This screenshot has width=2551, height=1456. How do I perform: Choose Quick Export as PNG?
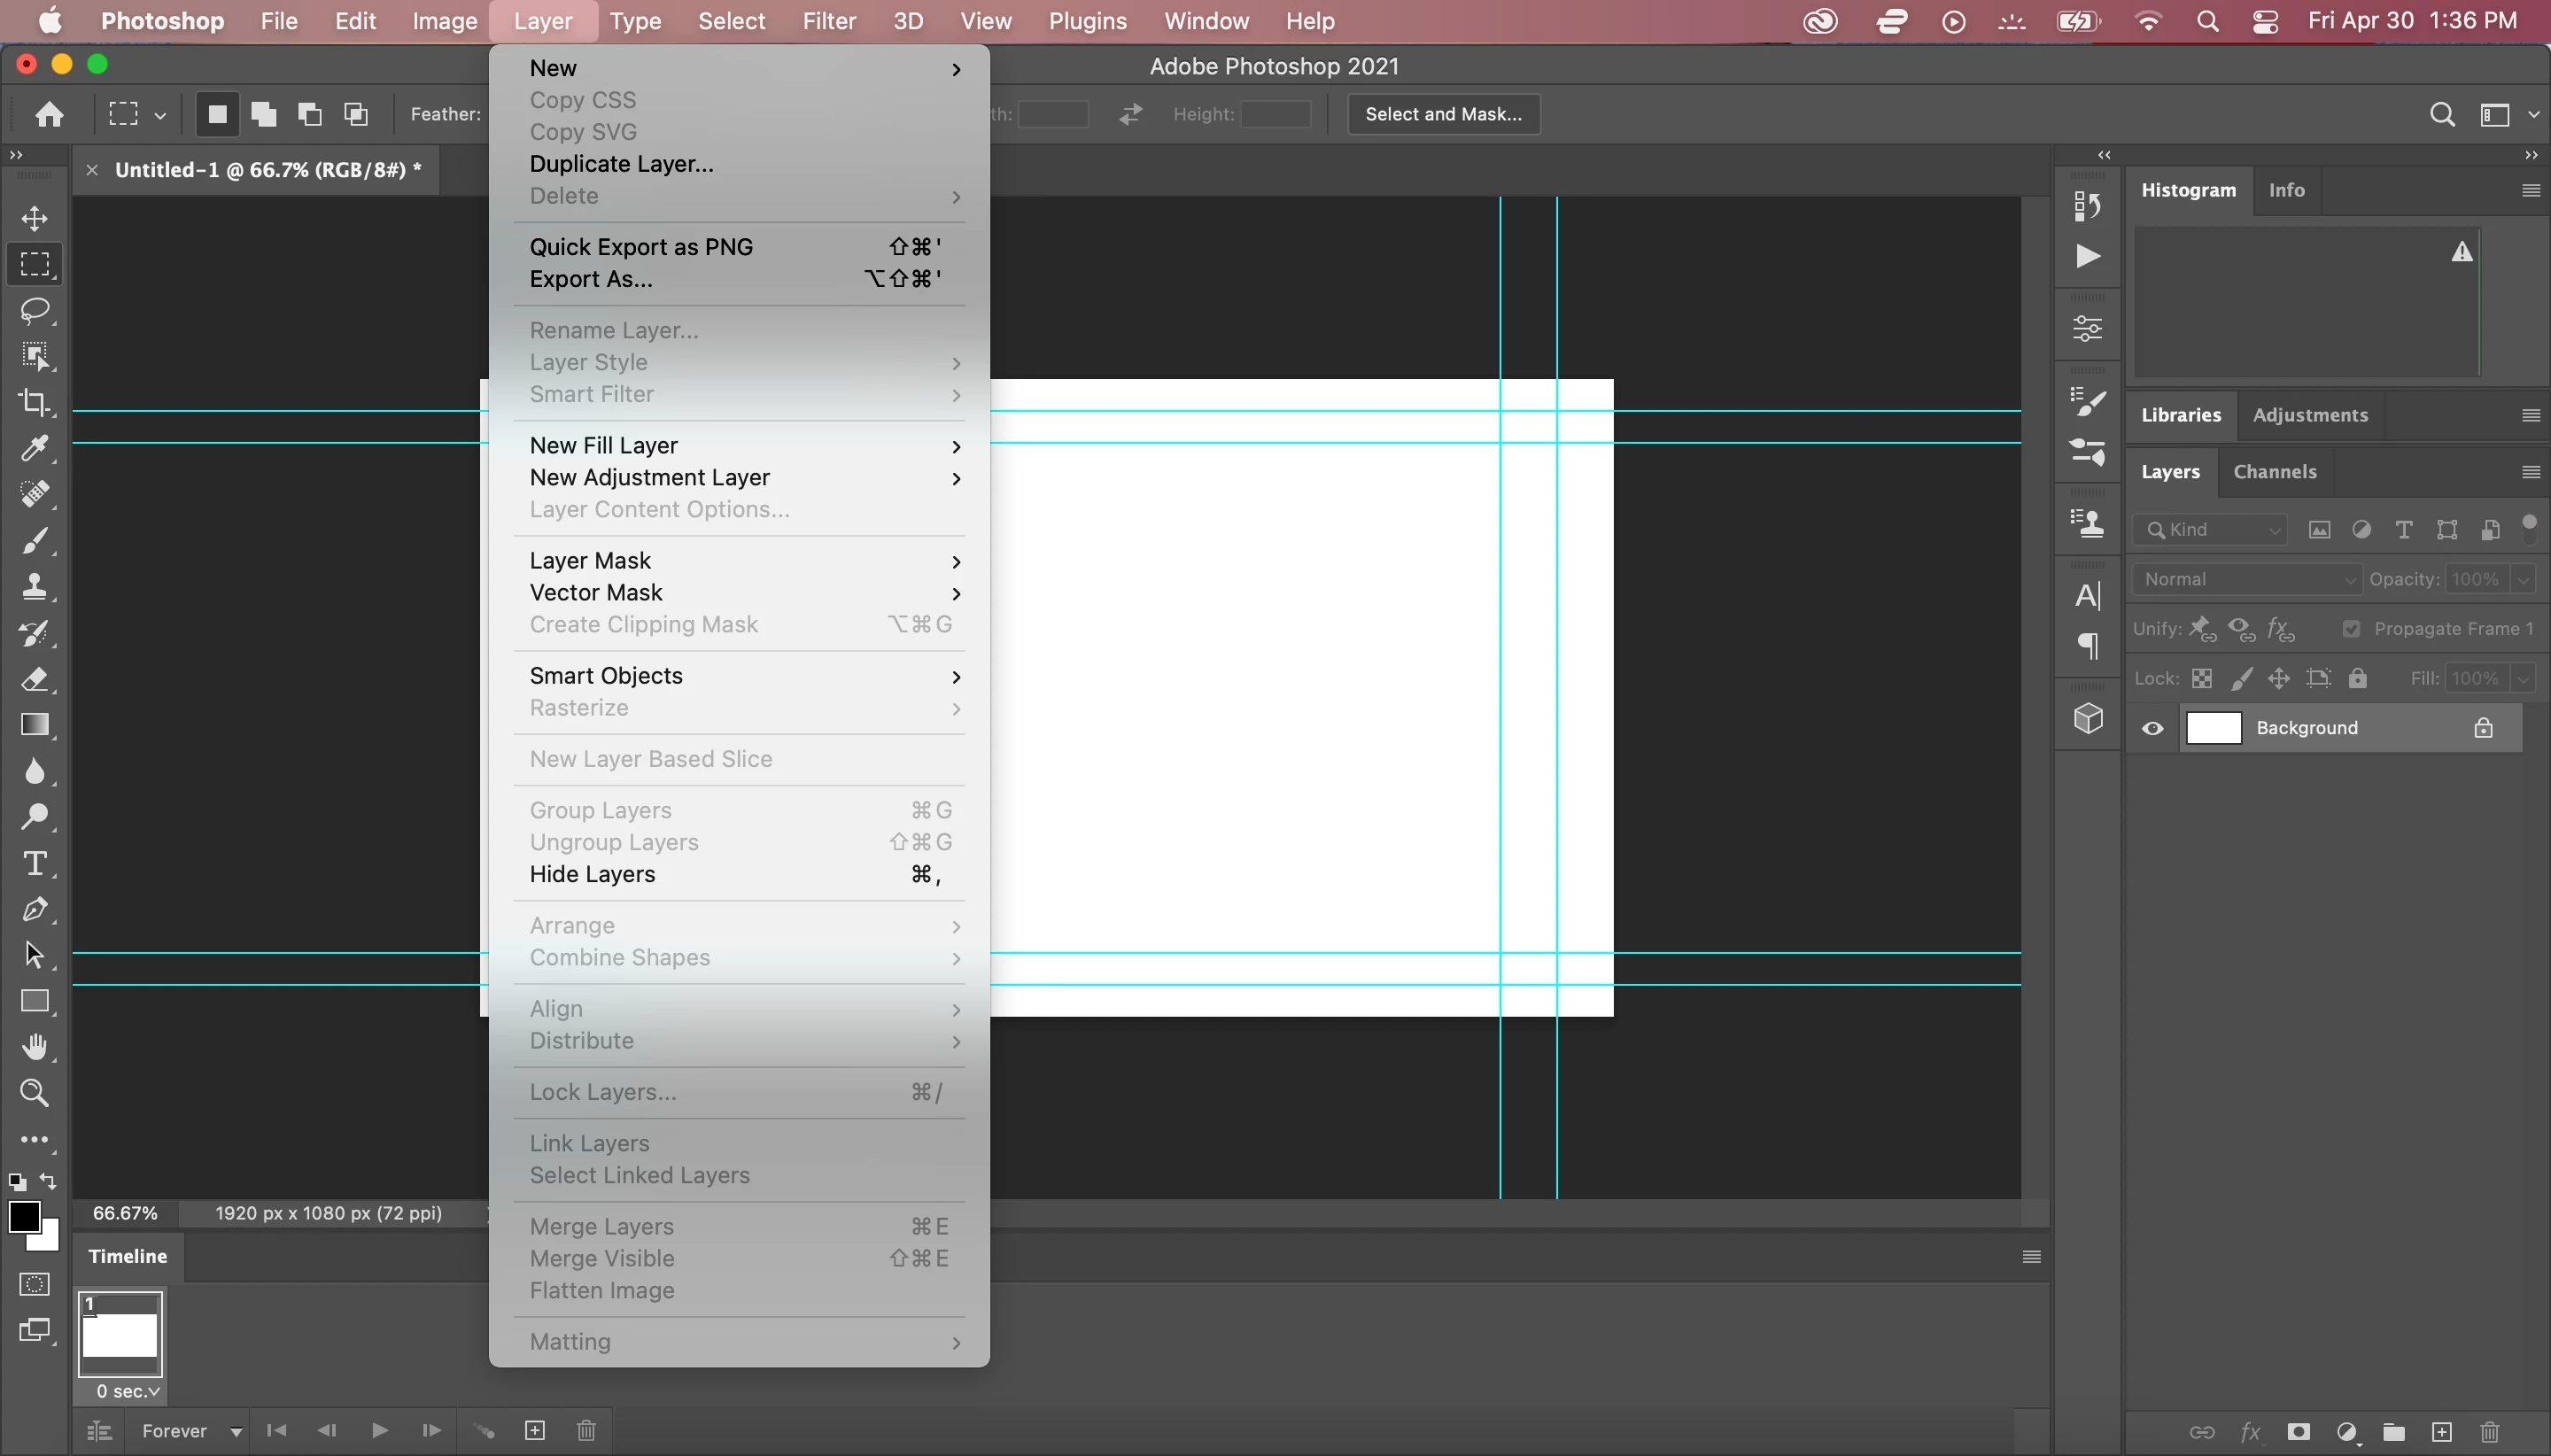coord(641,247)
